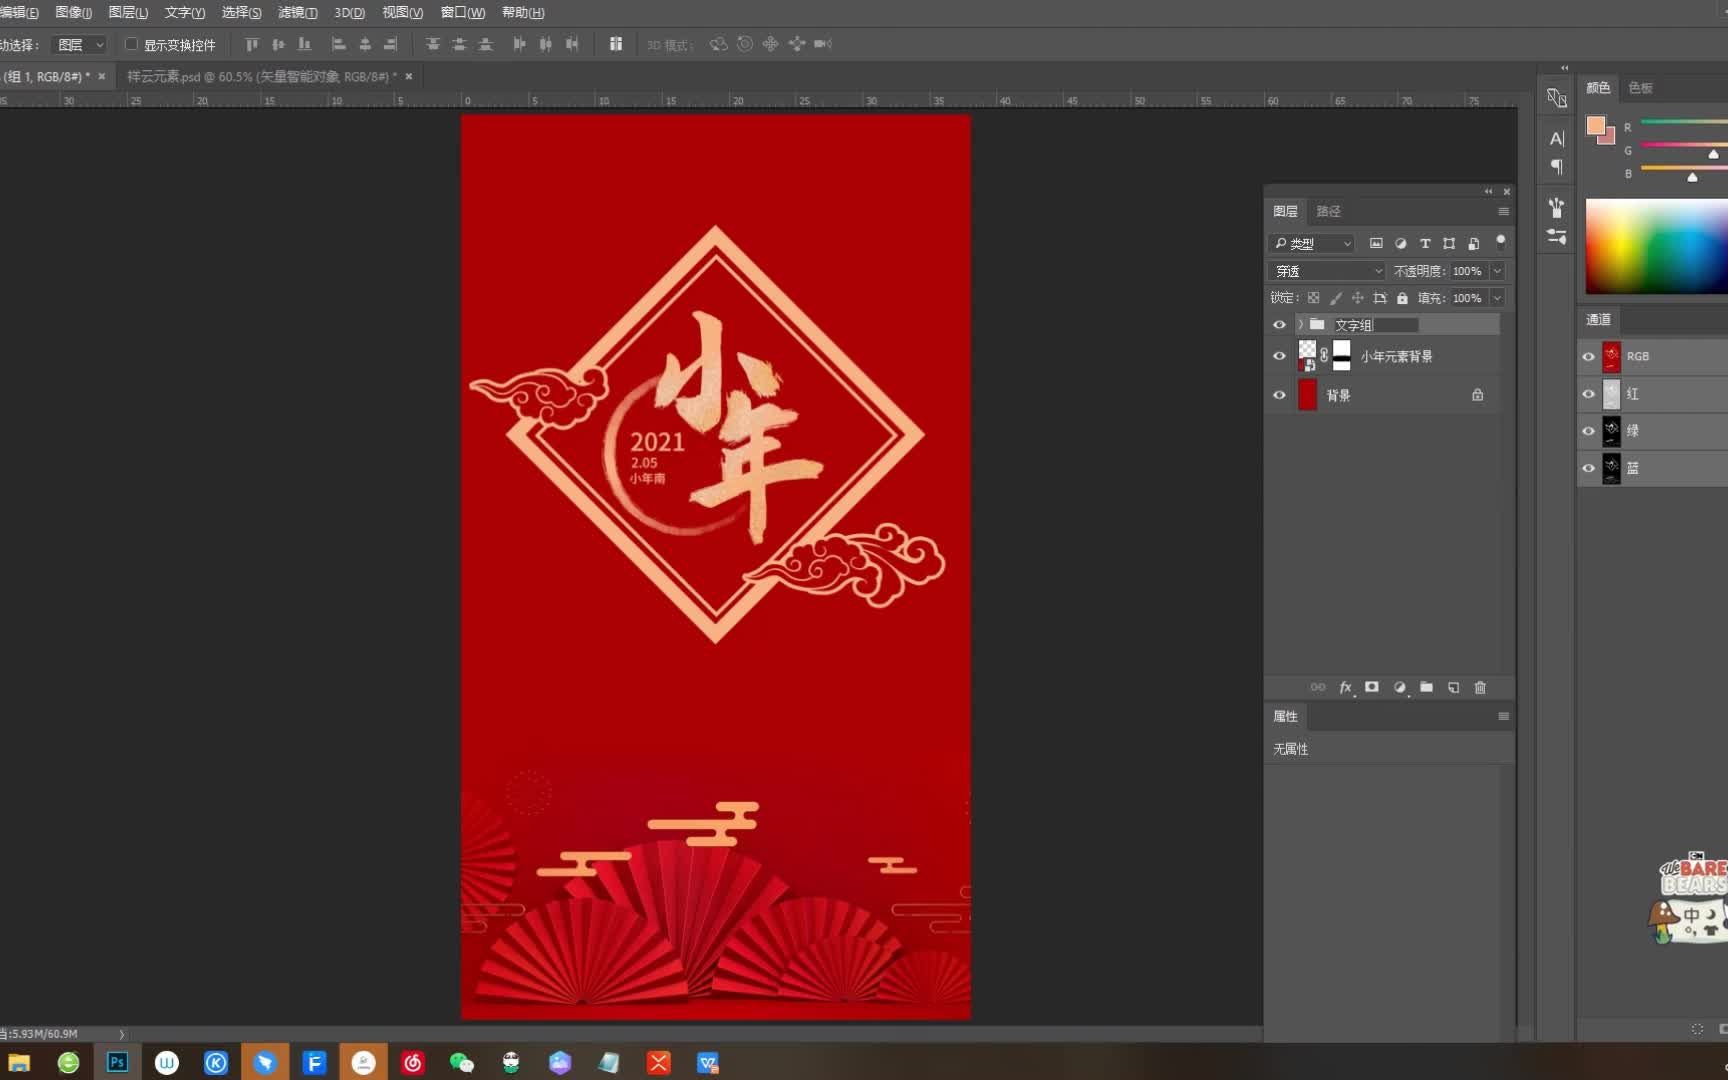The image size is (1728, 1080).
Task: Open the 窗口(W) menu
Action: [x=462, y=12]
